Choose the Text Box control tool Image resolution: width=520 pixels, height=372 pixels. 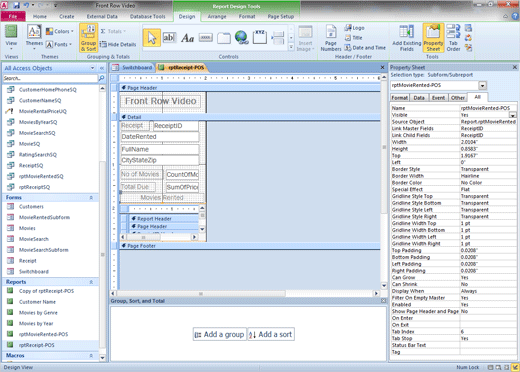click(x=169, y=38)
